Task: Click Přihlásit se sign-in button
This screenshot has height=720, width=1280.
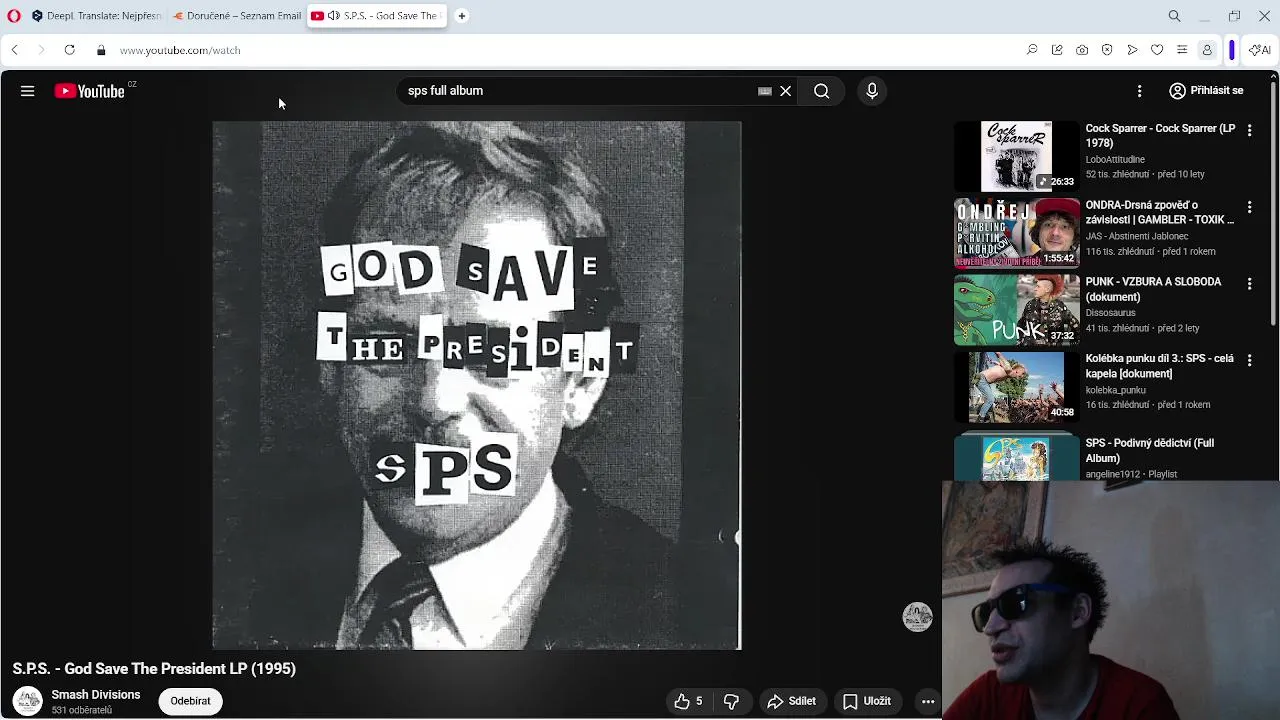Action: coord(1206,90)
